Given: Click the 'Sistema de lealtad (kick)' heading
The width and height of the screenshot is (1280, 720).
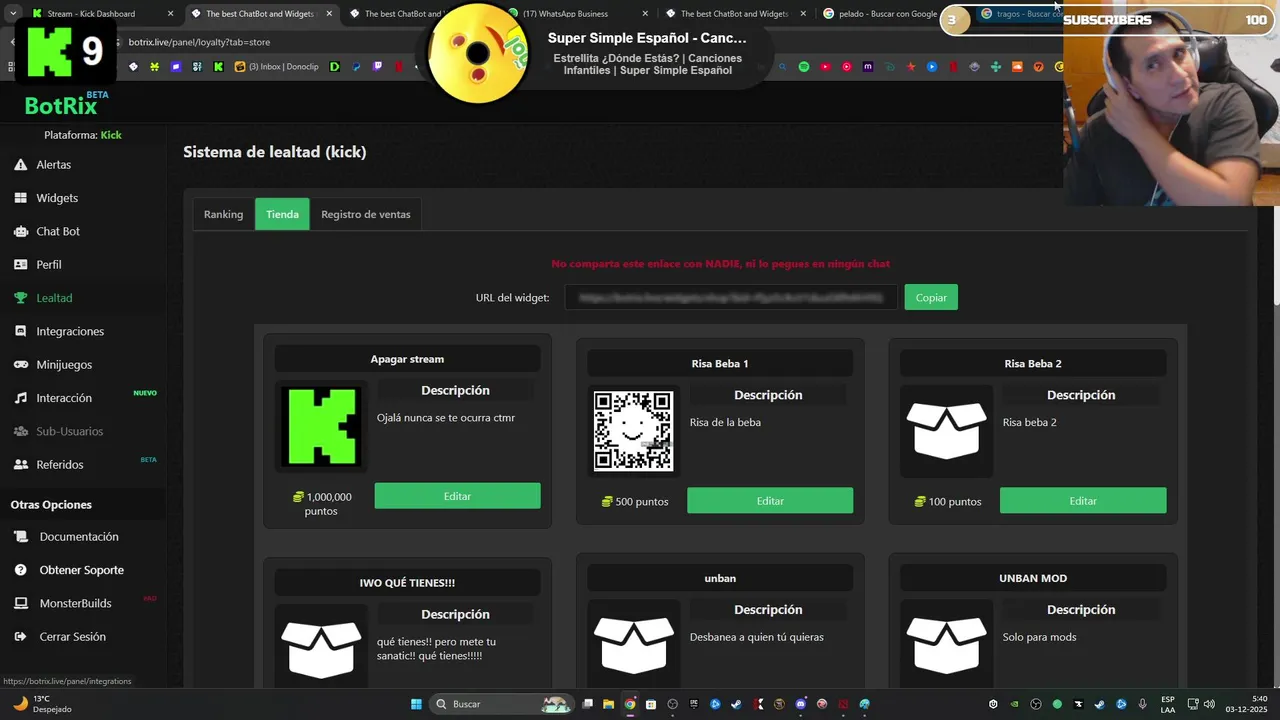Looking at the screenshot, I should [275, 152].
